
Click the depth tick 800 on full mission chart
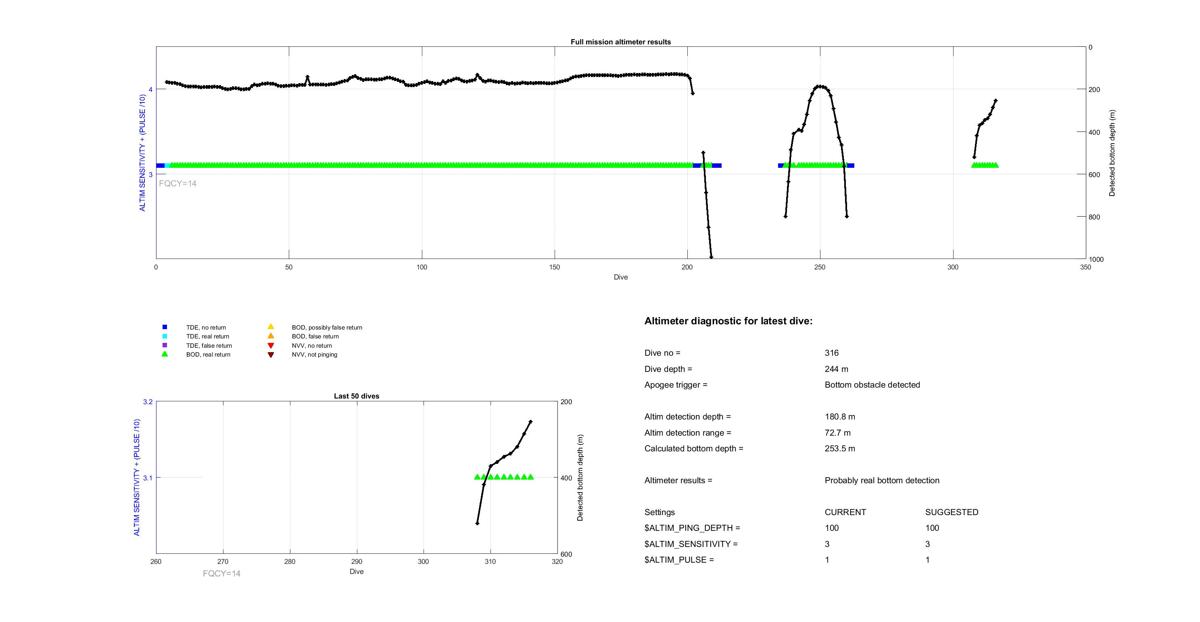[1095, 217]
